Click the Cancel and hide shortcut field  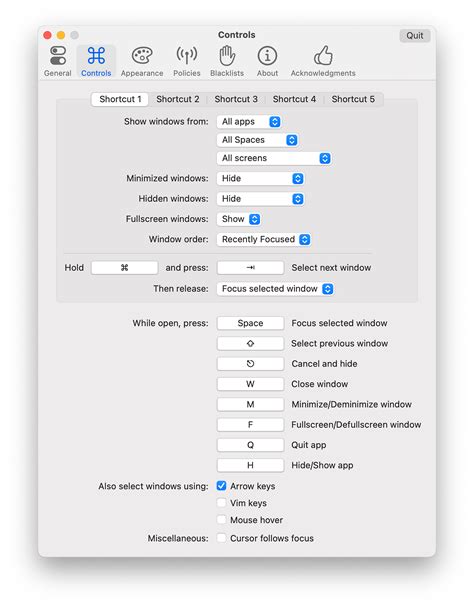pyautogui.click(x=250, y=364)
